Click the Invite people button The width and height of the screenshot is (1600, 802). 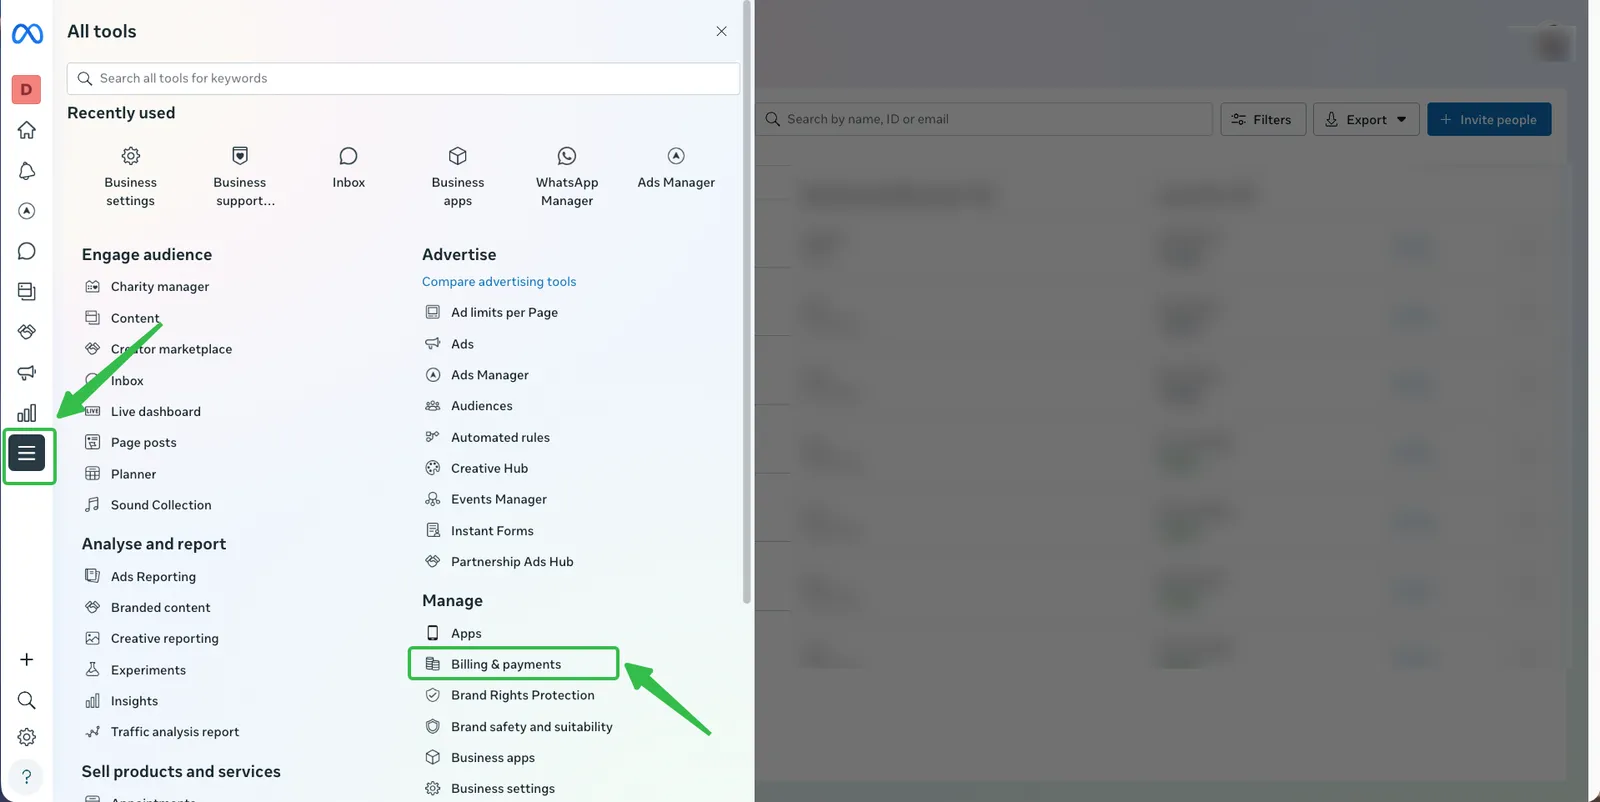pos(1488,120)
